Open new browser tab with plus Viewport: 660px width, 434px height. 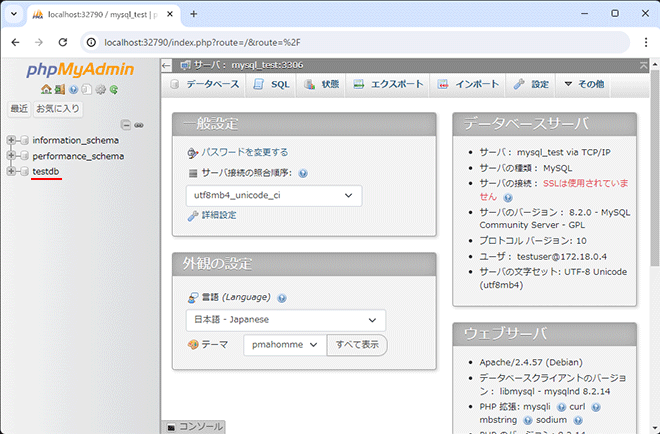tap(194, 14)
